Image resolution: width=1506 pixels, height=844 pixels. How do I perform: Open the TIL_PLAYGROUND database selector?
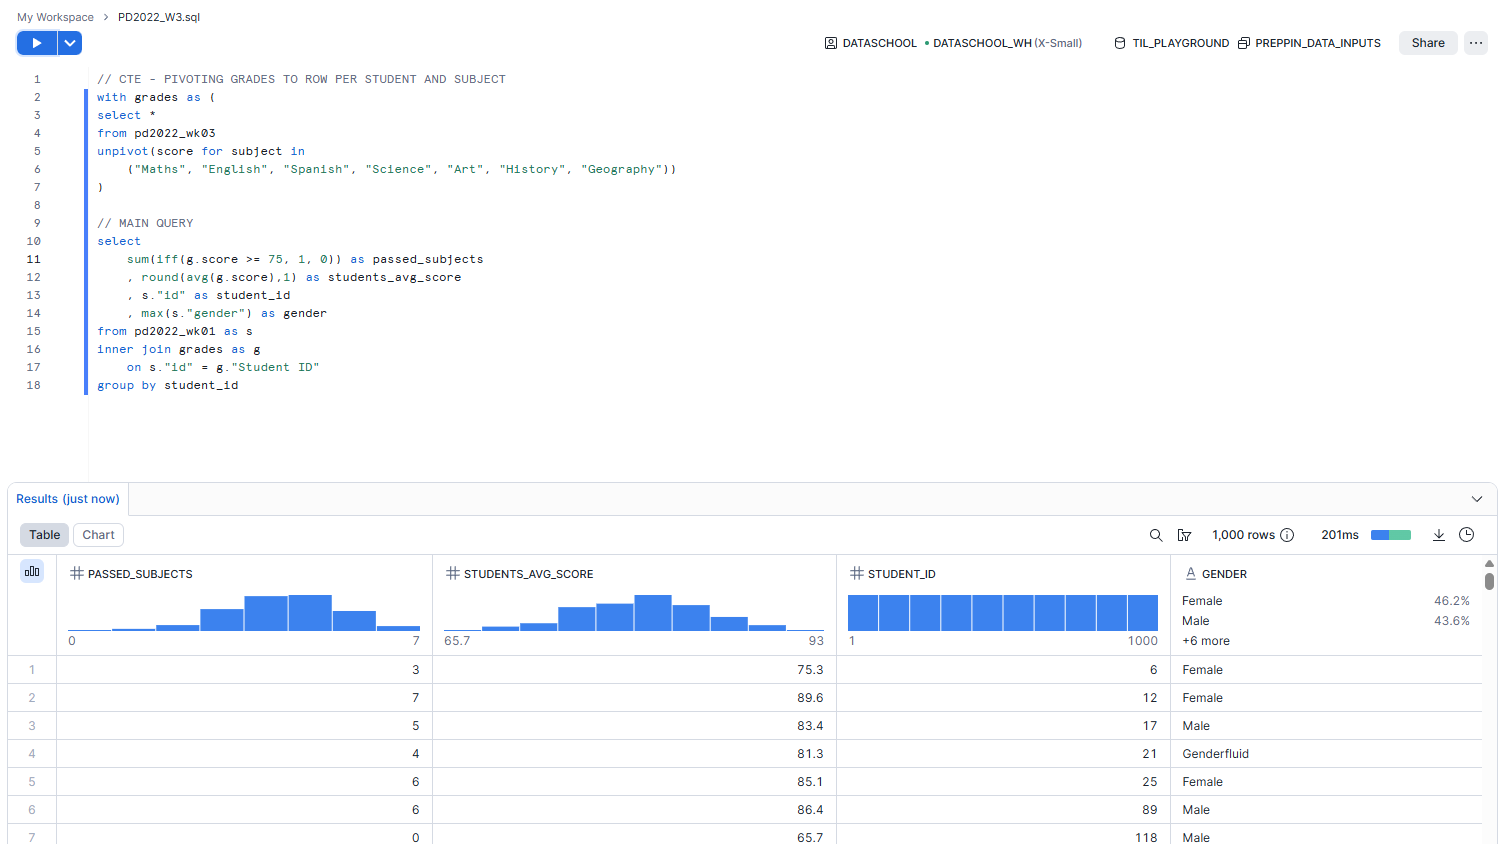point(1171,43)
